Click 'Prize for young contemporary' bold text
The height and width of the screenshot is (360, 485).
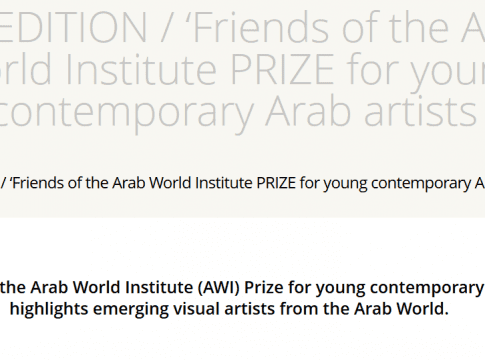(364, 288)
